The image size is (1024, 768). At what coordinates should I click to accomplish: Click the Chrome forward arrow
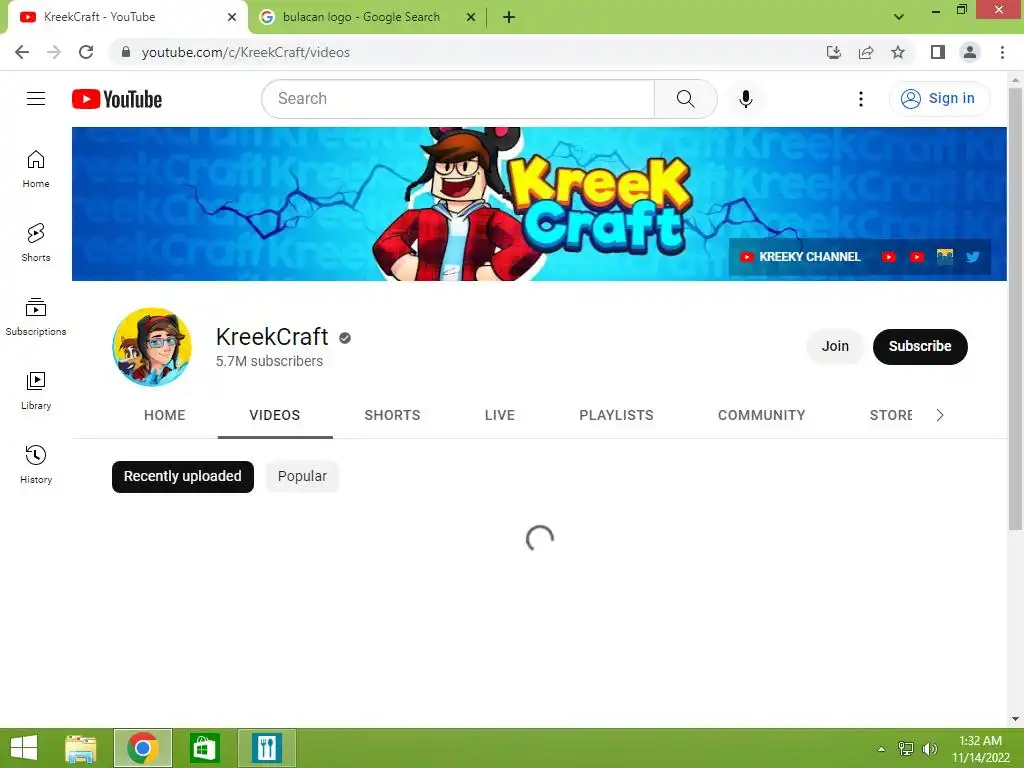[54, 52]
